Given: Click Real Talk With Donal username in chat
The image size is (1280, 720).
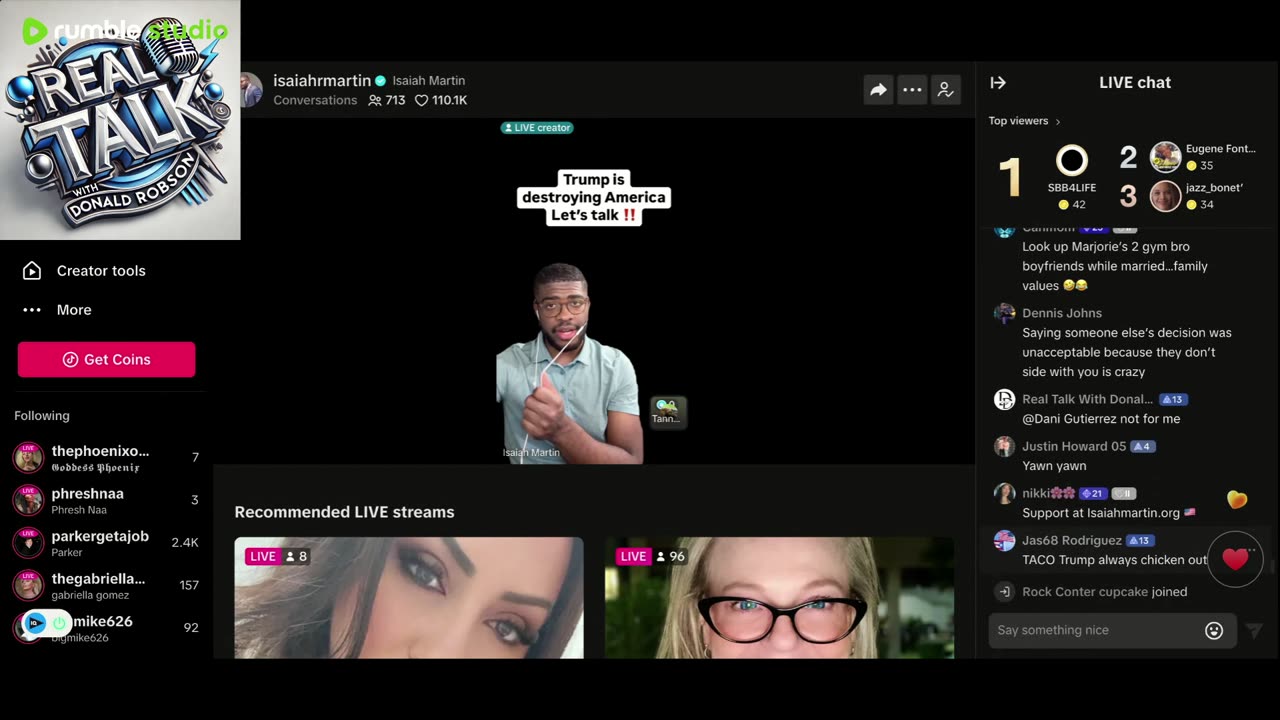Looking at the screenshot, I should point(1087,399).
